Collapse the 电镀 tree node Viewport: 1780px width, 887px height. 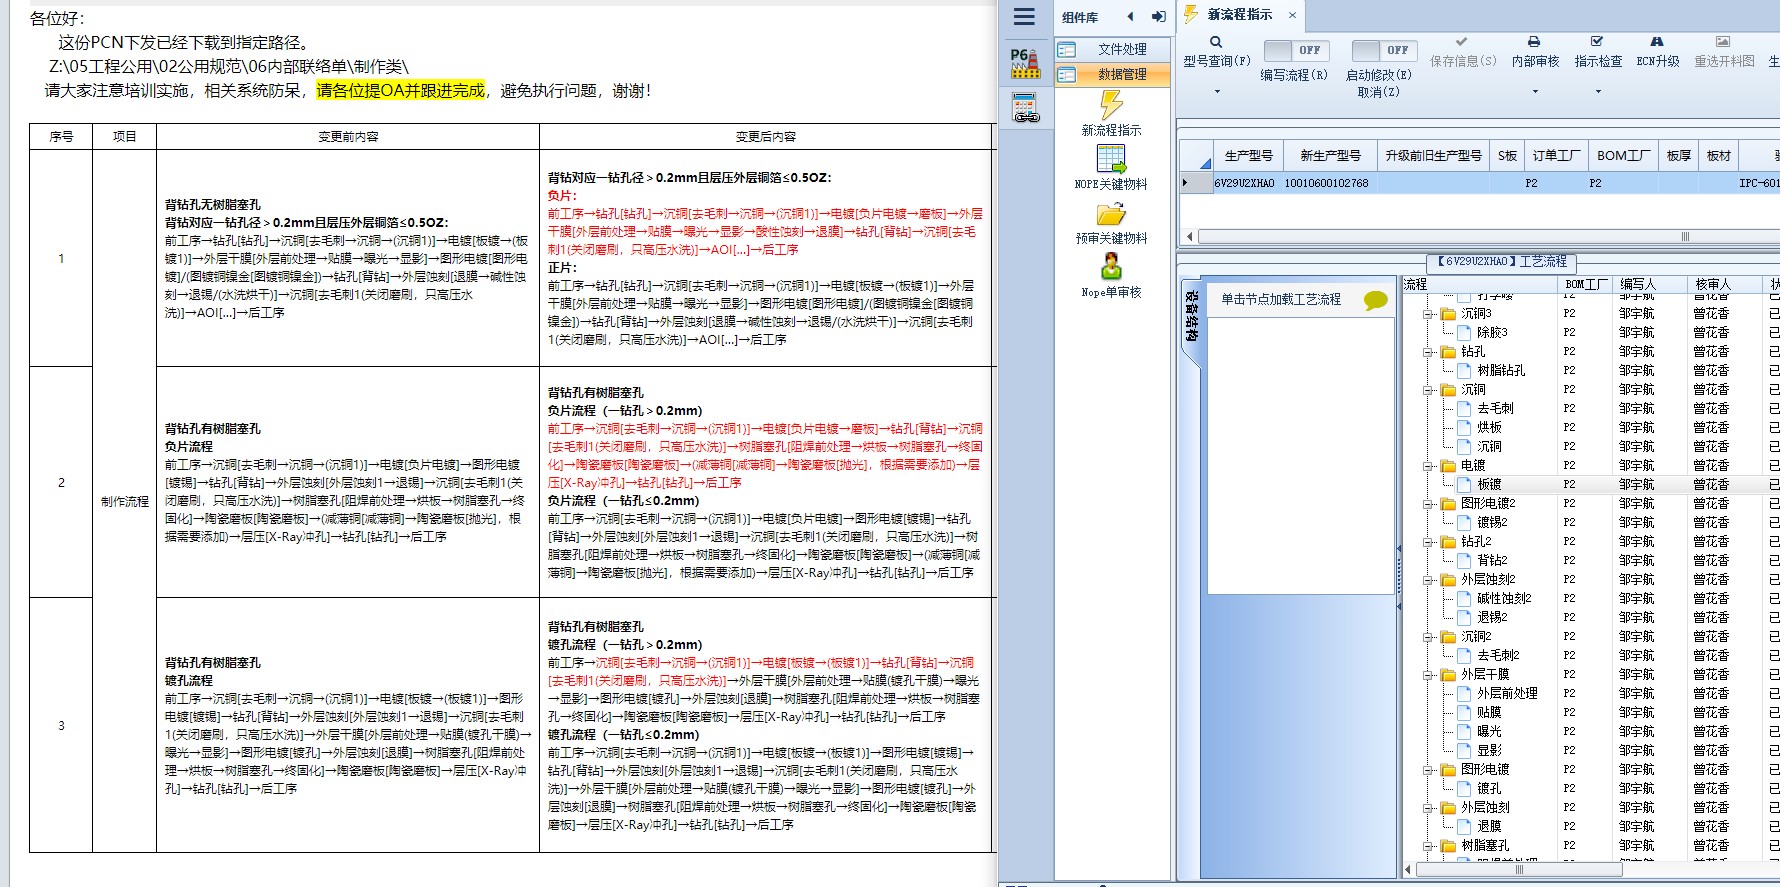click(x=1428, y=466)
